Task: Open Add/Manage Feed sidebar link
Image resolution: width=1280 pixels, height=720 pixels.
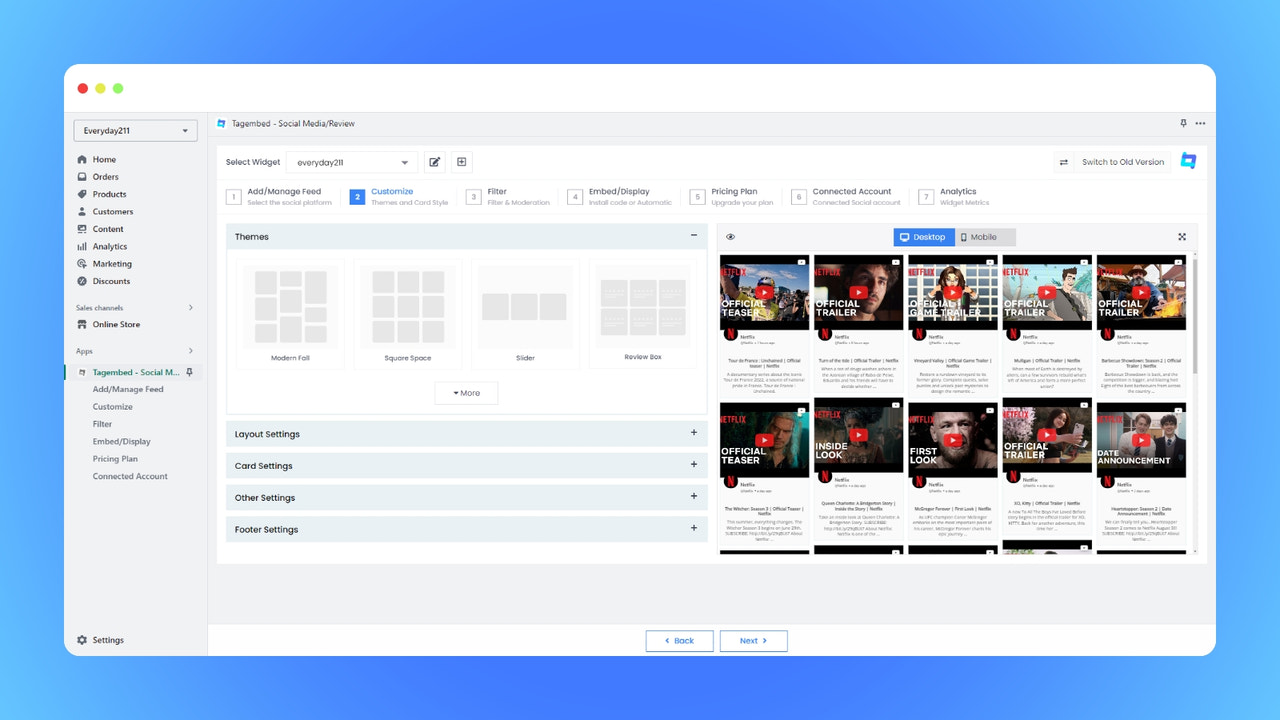Action: (128, 389)
